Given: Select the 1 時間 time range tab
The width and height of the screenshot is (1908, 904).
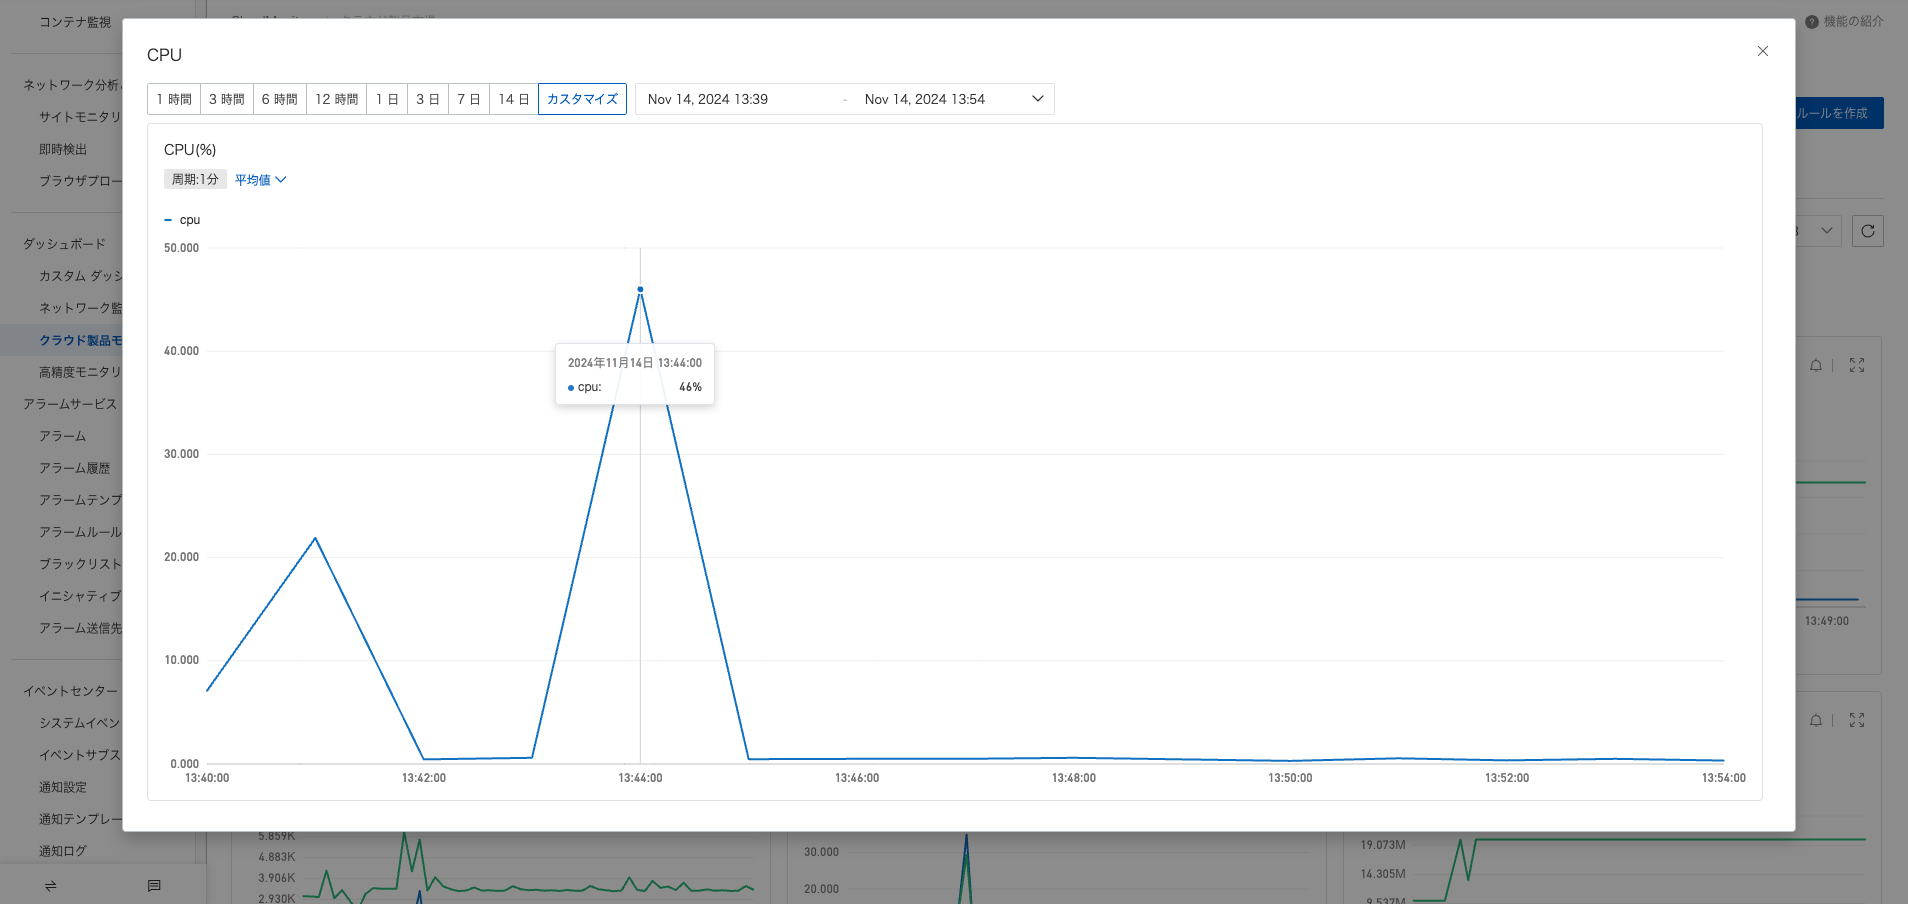Looking at the screenshot, I should tap(174, 99).
